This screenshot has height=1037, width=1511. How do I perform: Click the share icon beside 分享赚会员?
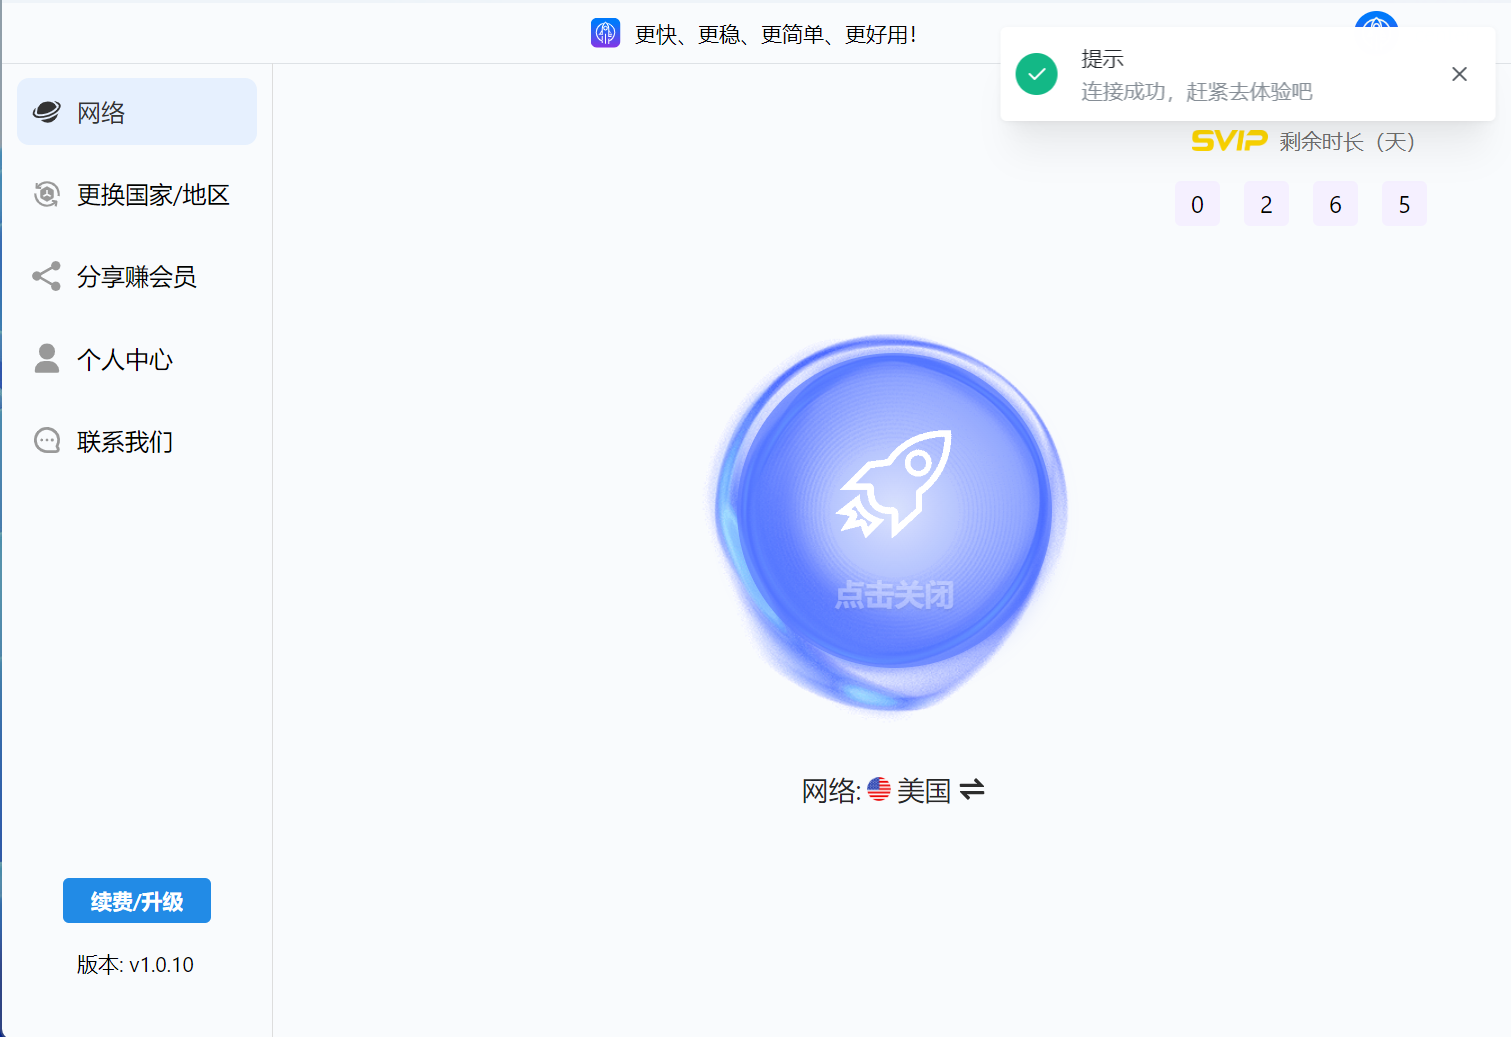pos(46,276)
